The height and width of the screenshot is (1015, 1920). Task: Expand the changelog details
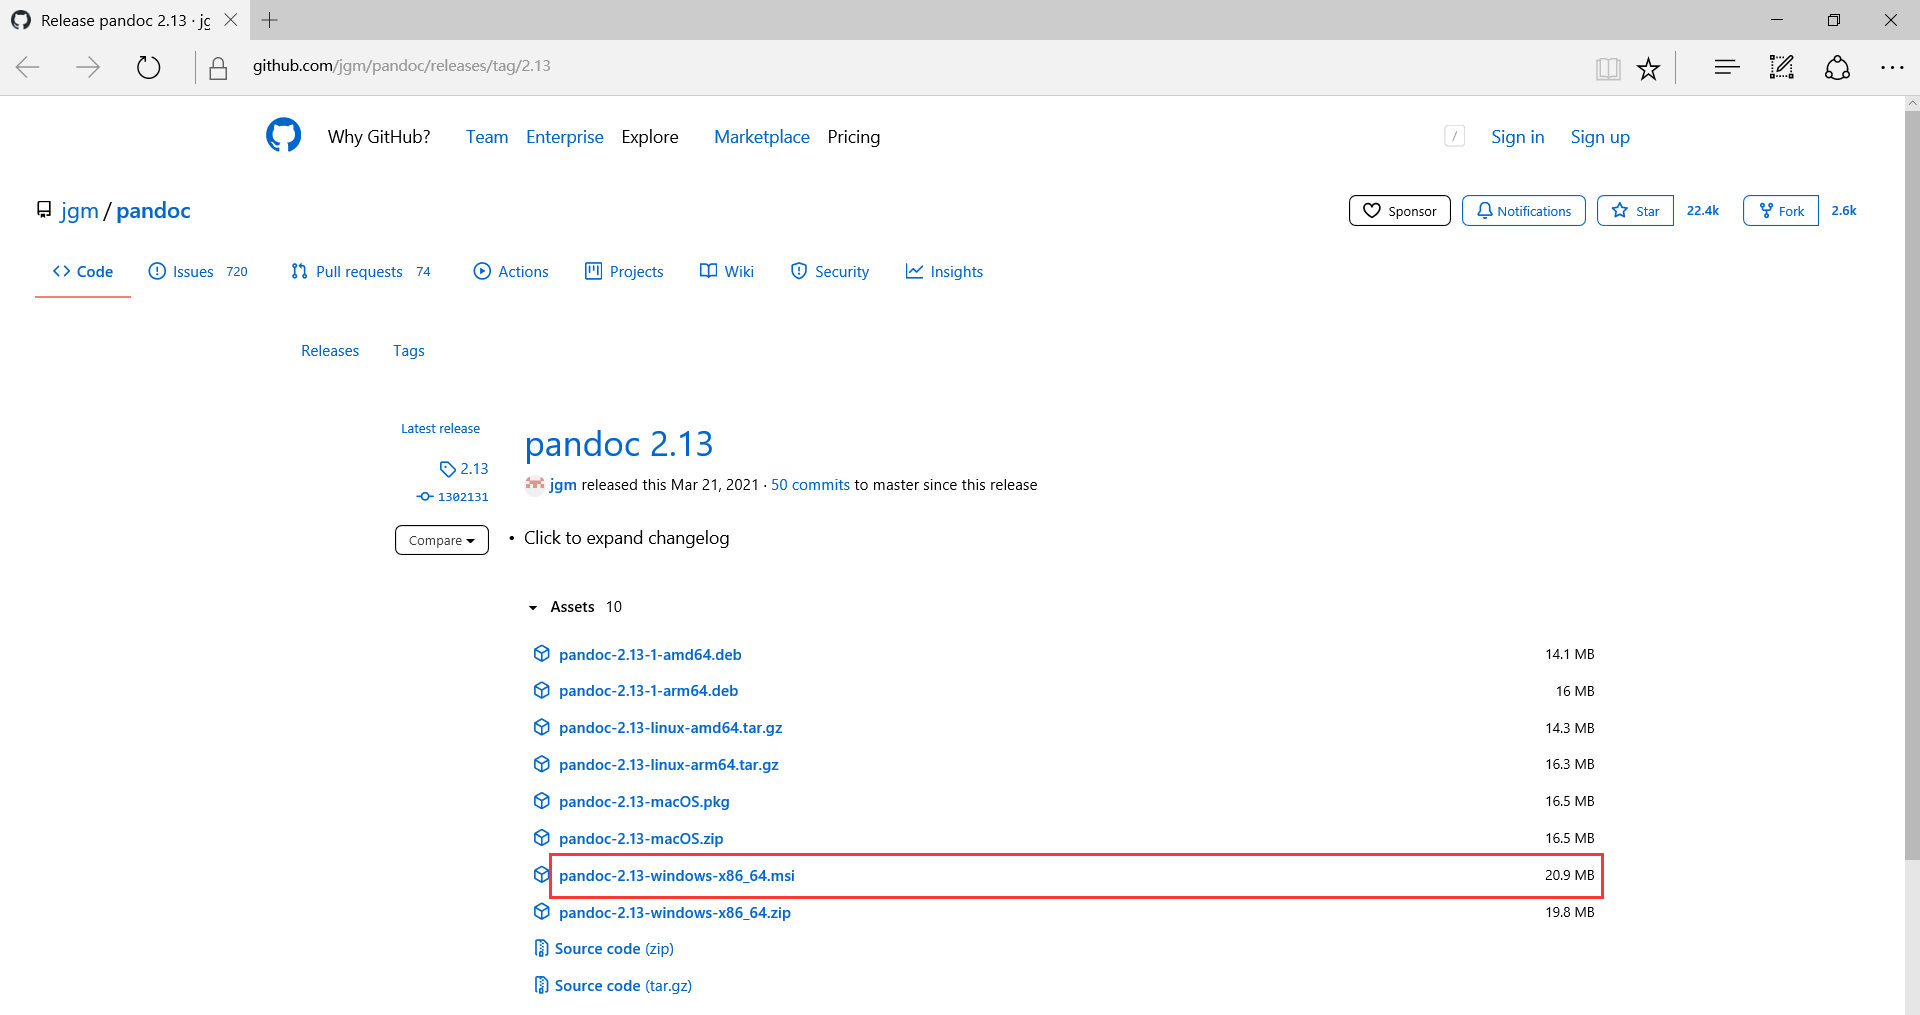(626, 538)
